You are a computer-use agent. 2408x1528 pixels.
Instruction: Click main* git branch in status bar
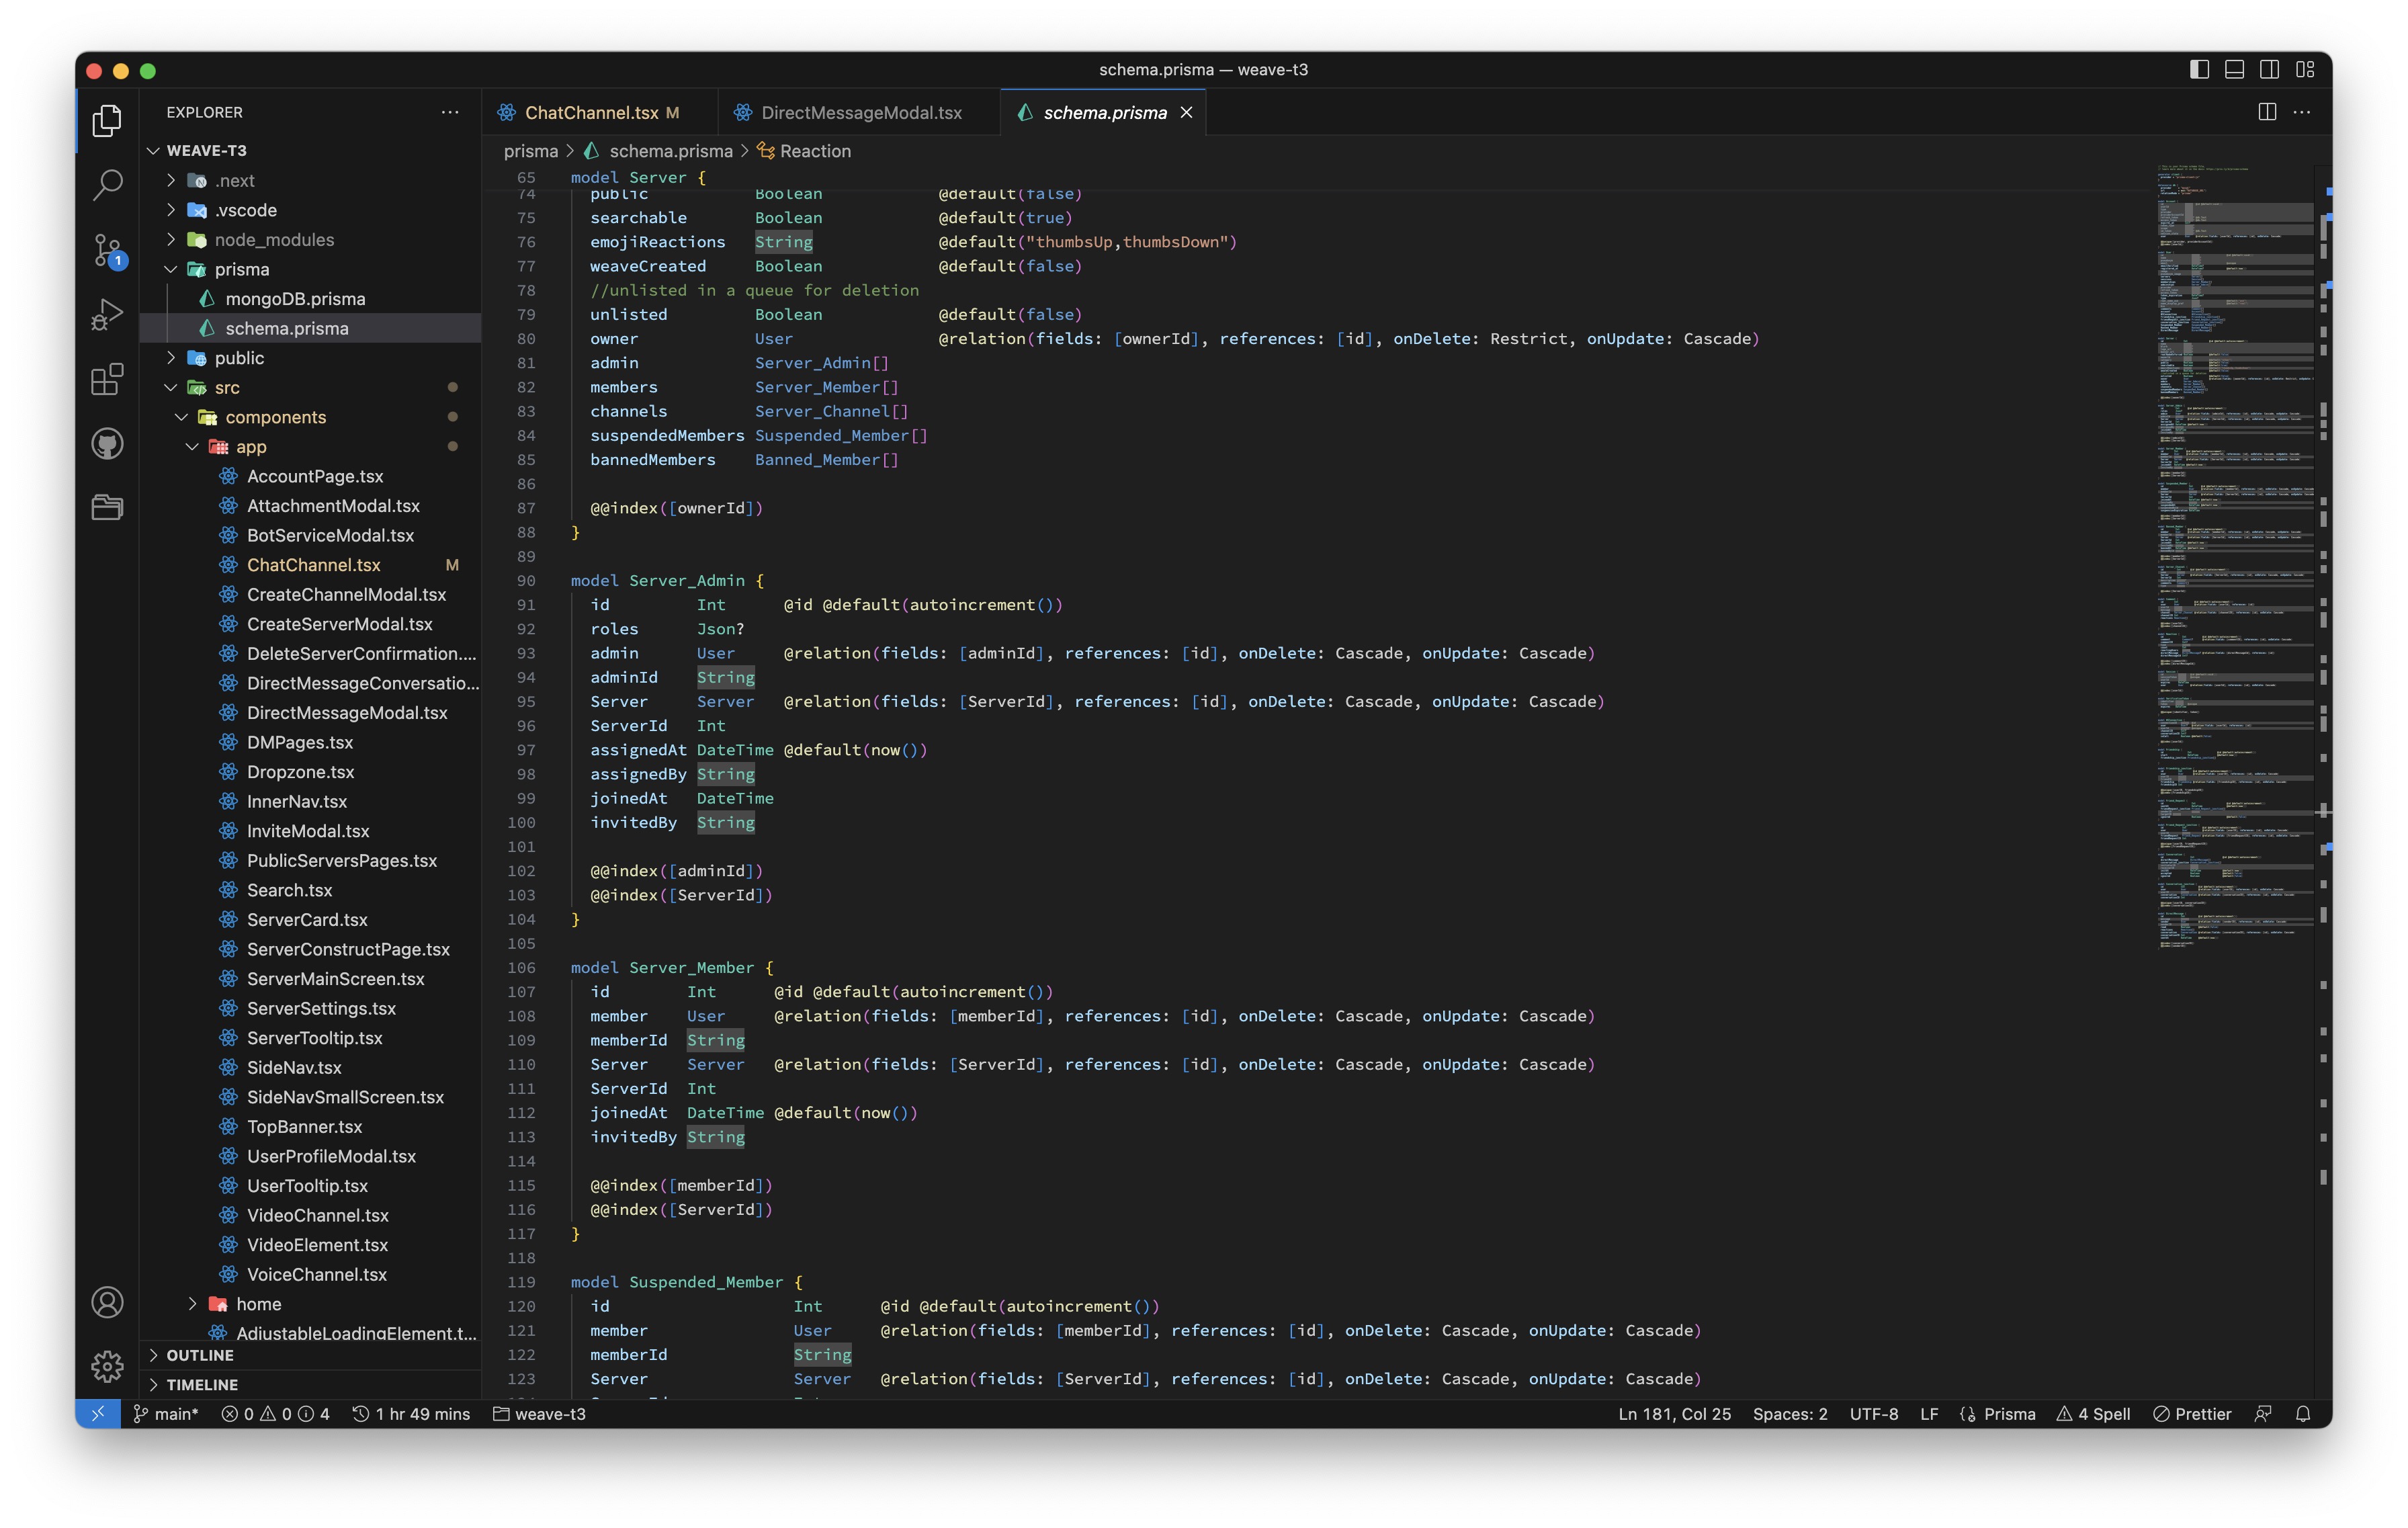pos(167,1414)
